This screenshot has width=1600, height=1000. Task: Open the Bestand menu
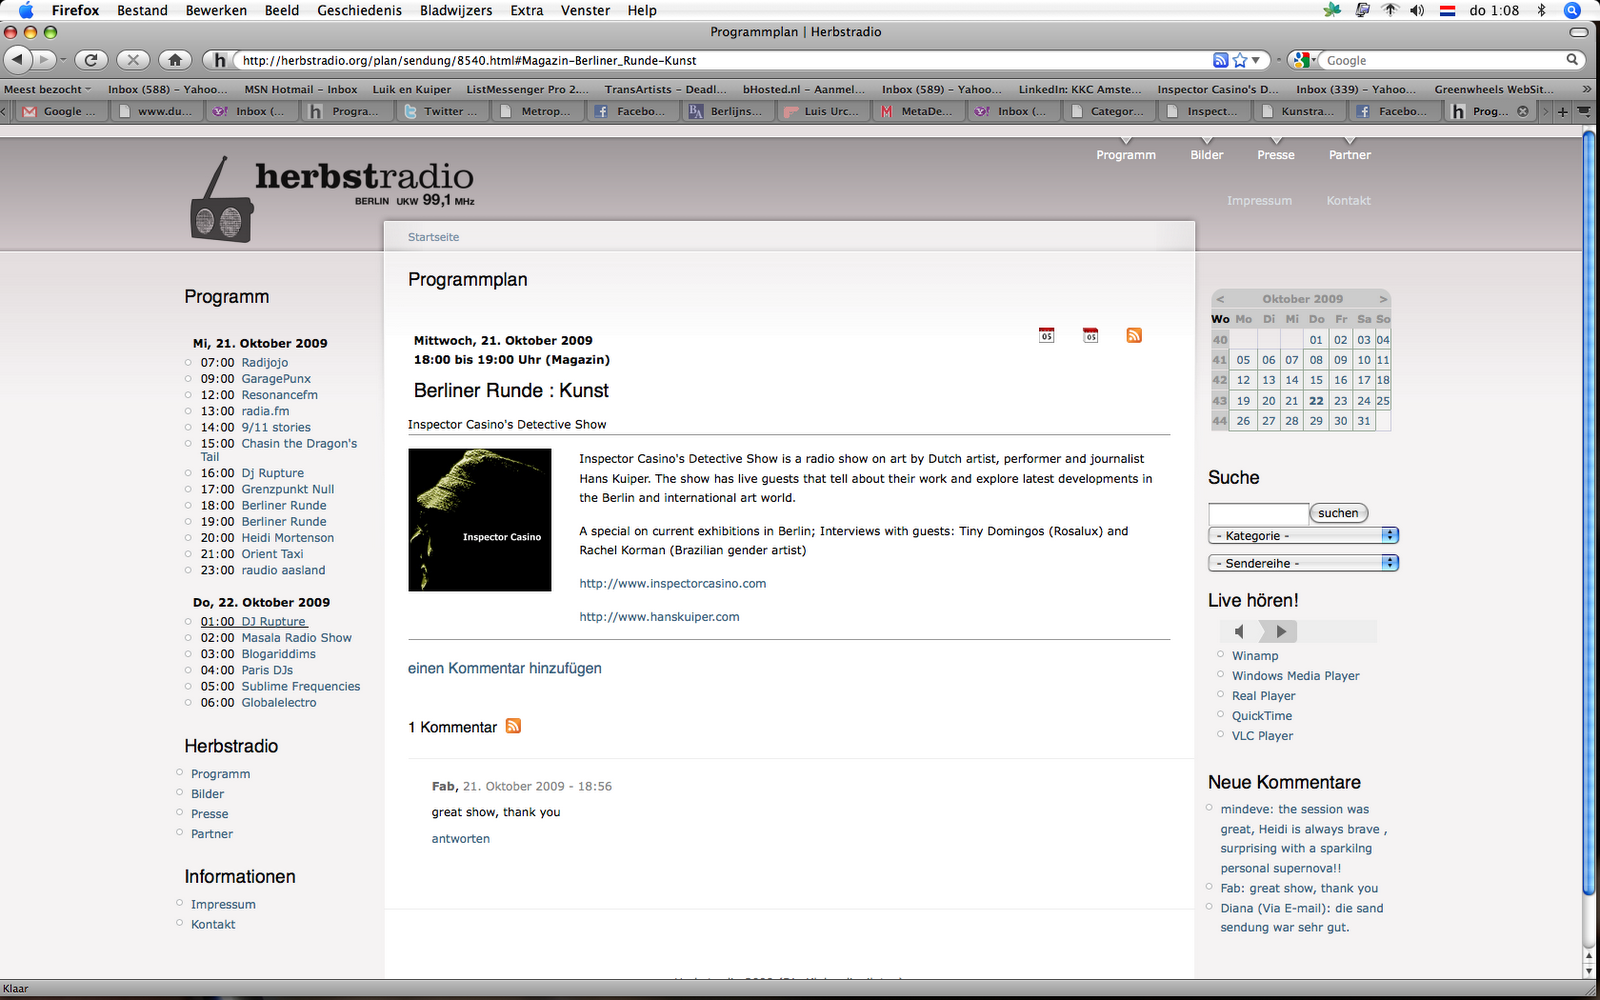pyautogui.click(x=142, y=10)
